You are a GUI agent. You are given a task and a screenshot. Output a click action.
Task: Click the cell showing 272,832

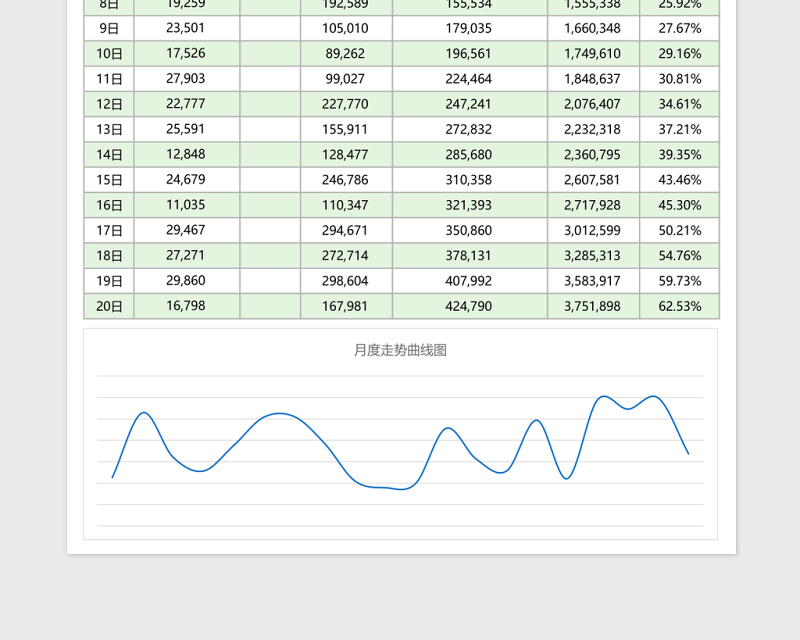(470, 129)
